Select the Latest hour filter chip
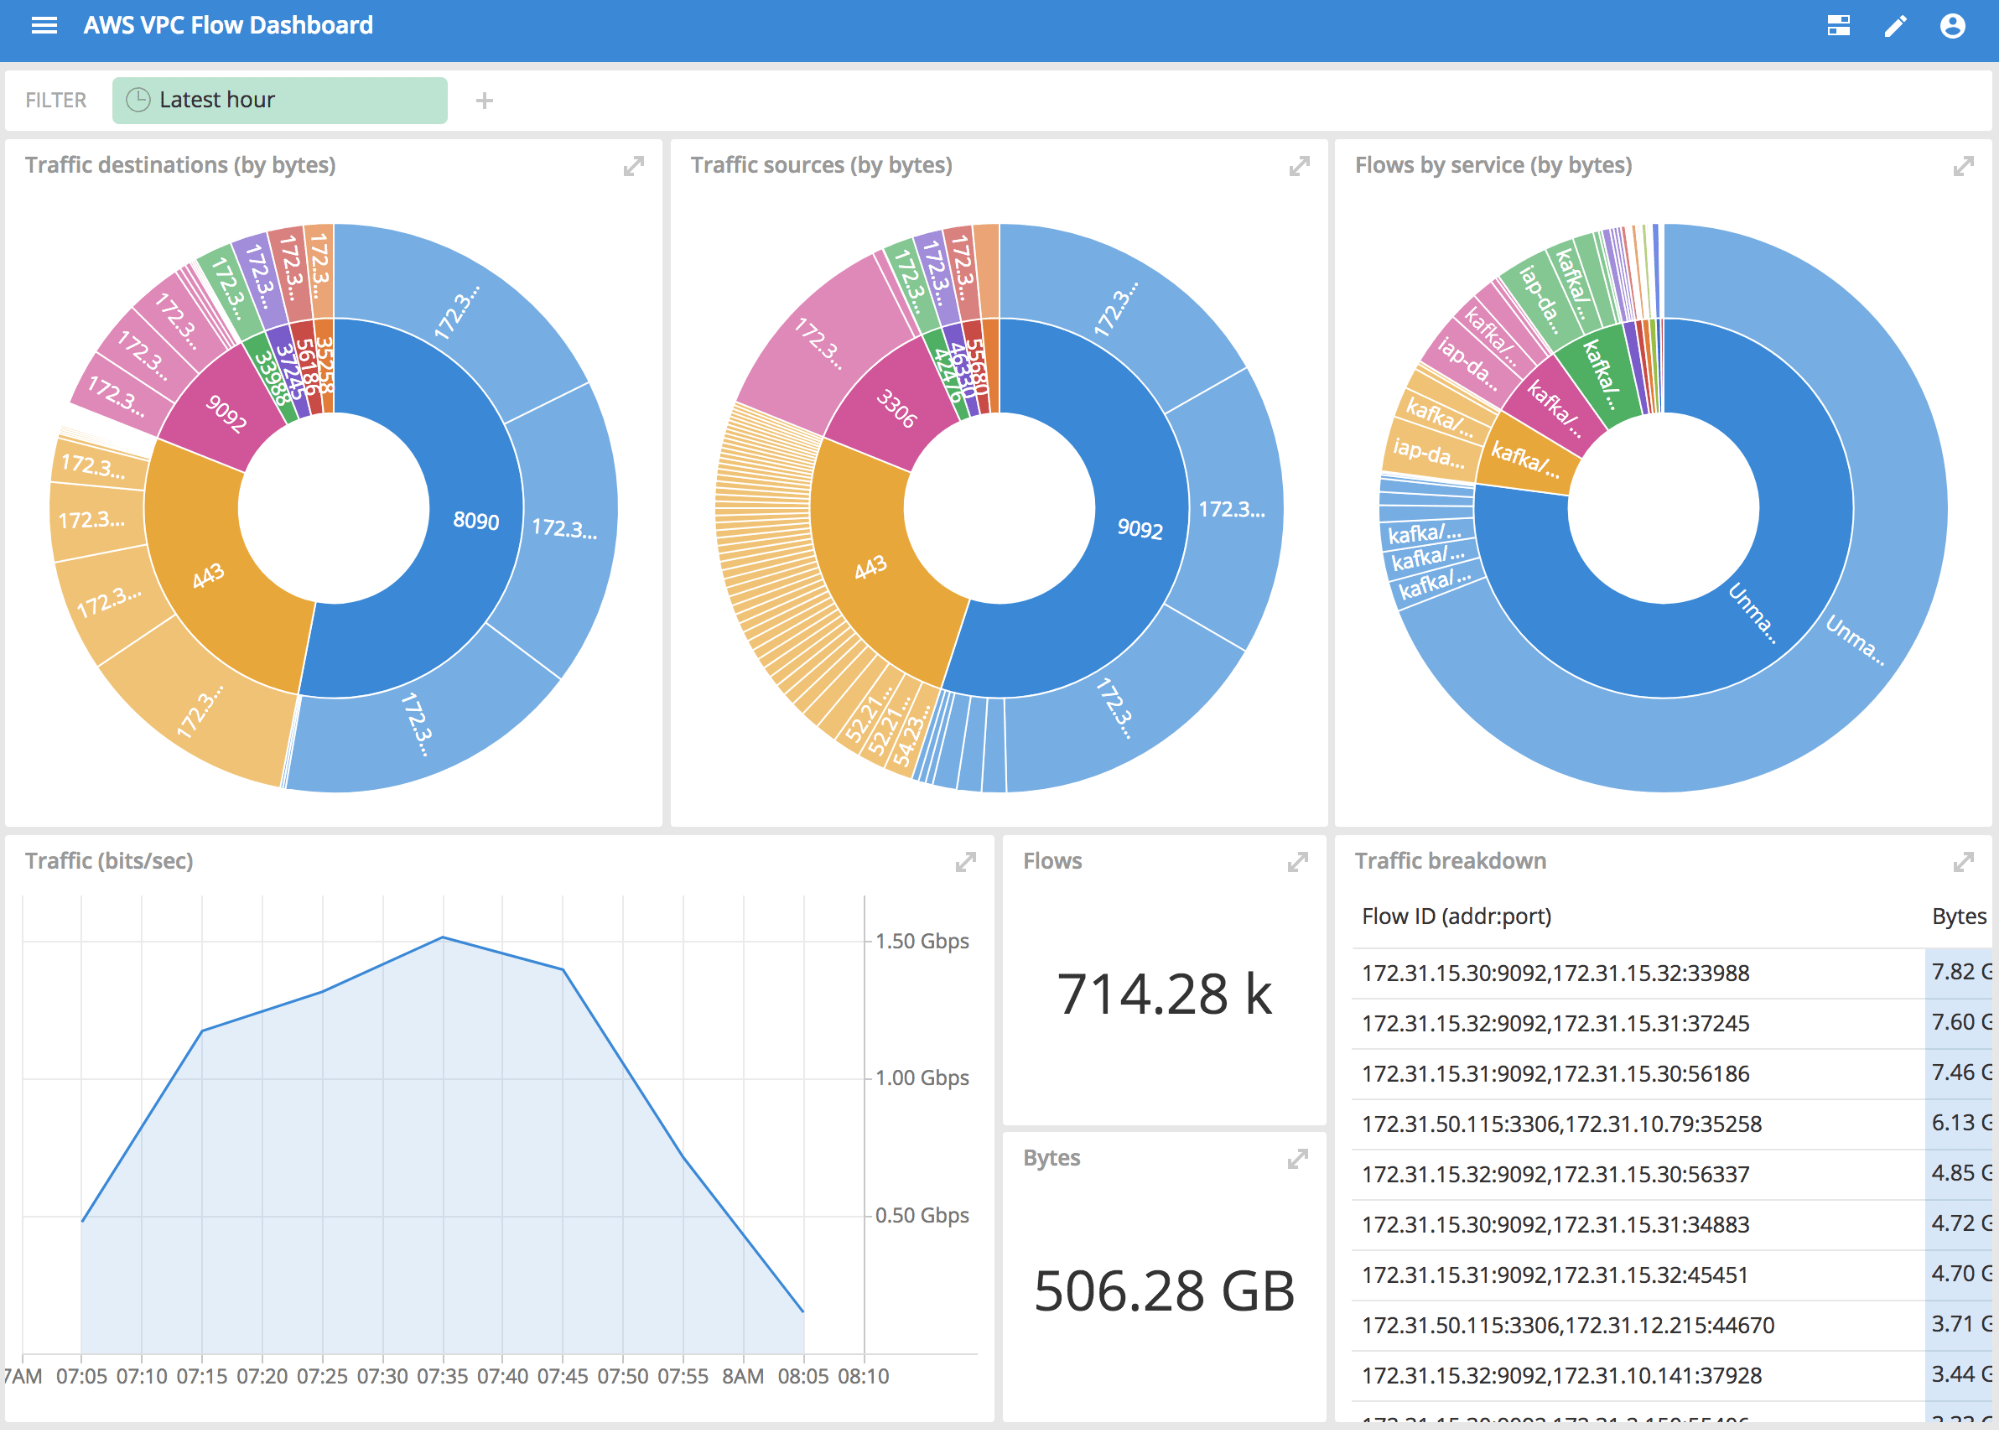 [x=279, y=99]
